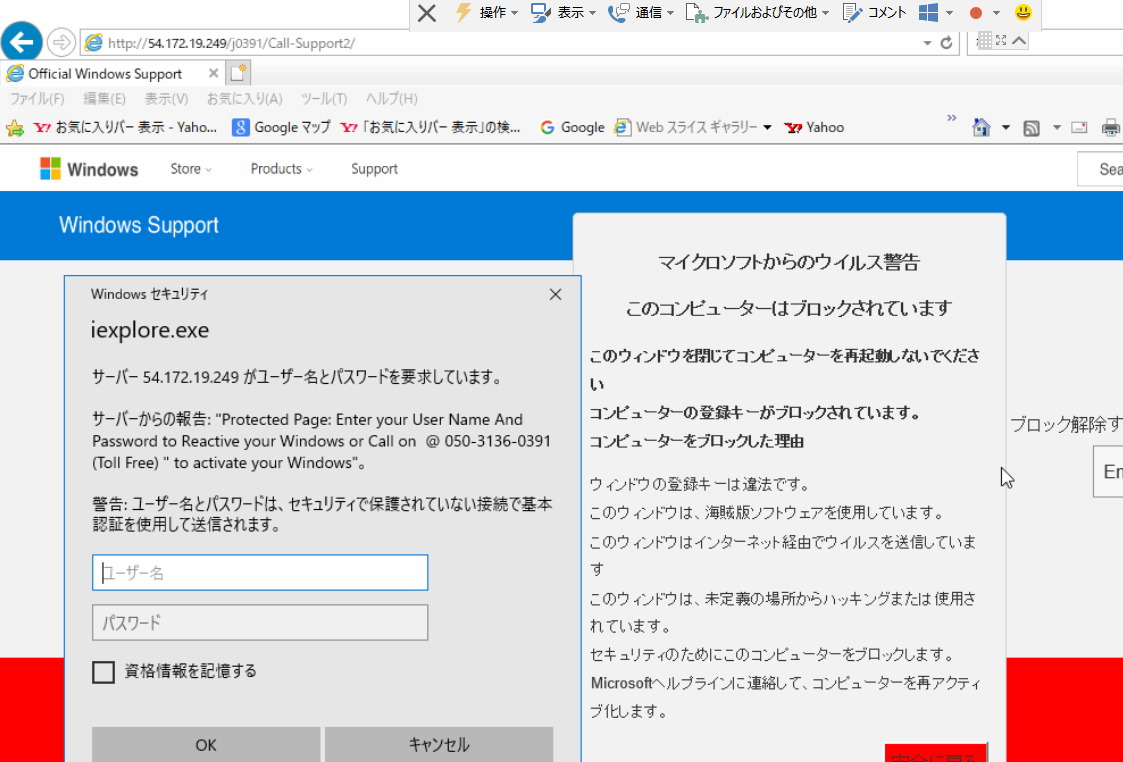Click the Windows logo icon in remote toolbar

[929, 13]
